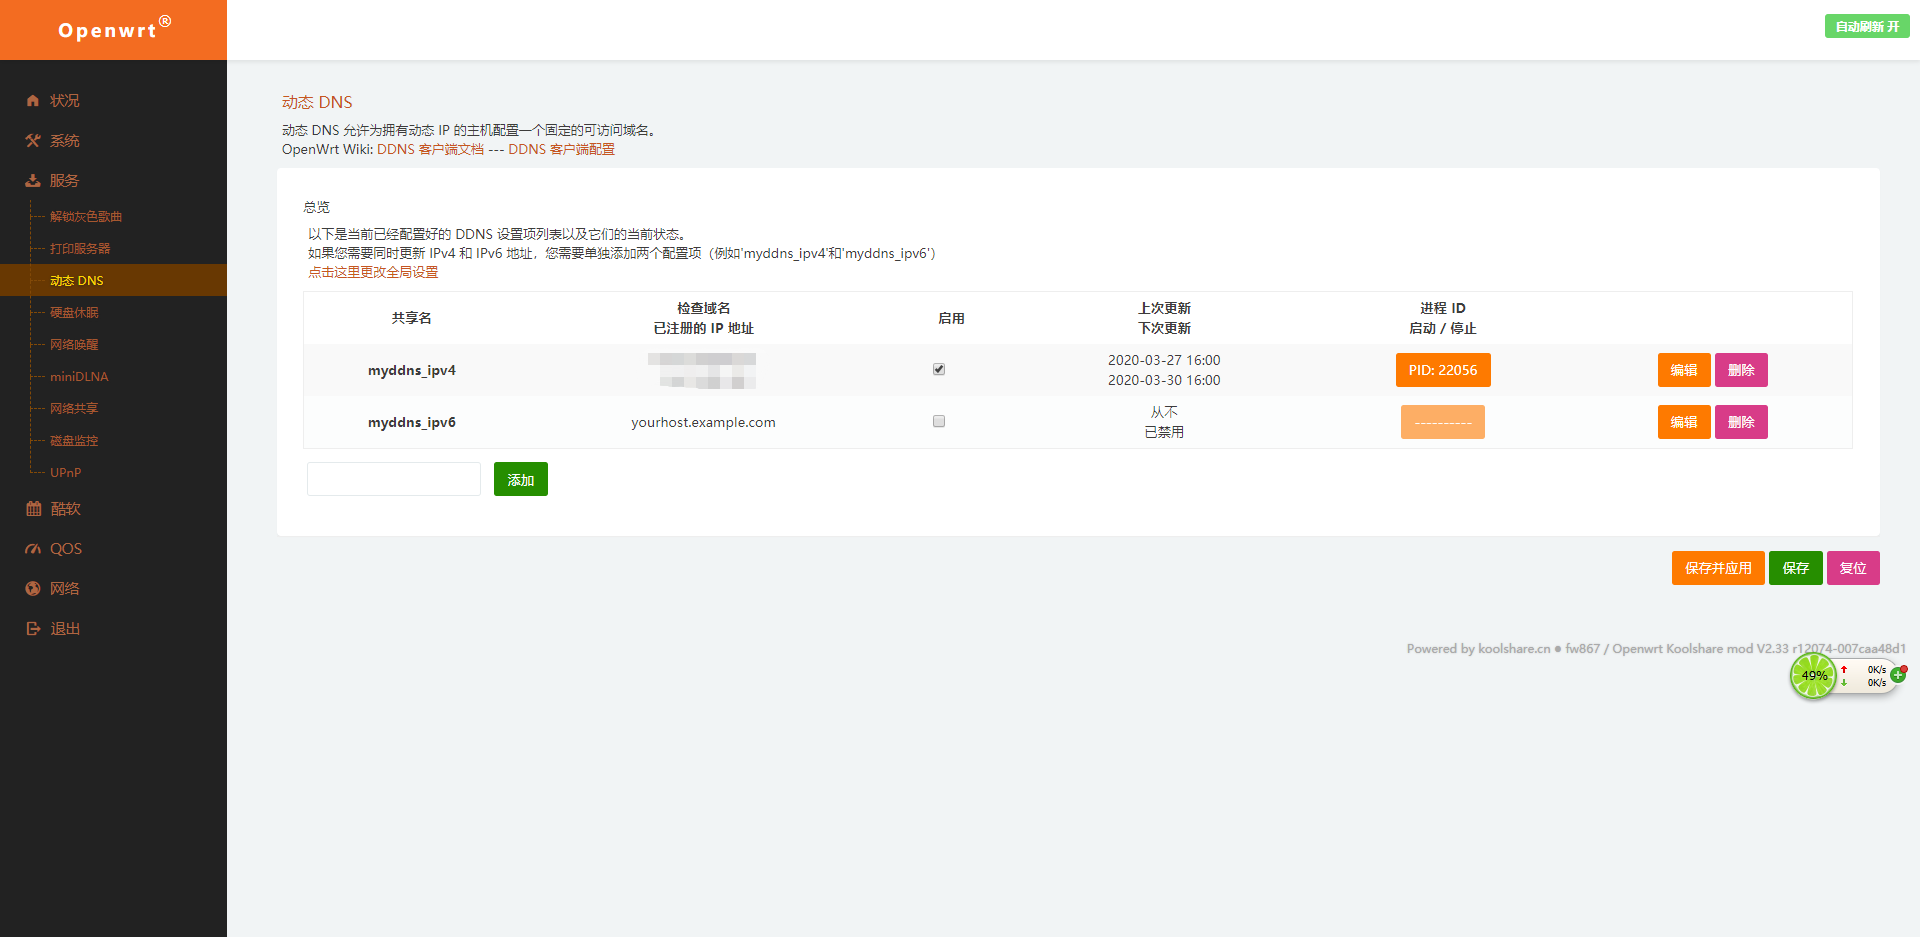Screen dimensions: 1920x937
Task: Enable the myddns_ipv6 checkbox
Action: tap(938, 421)
